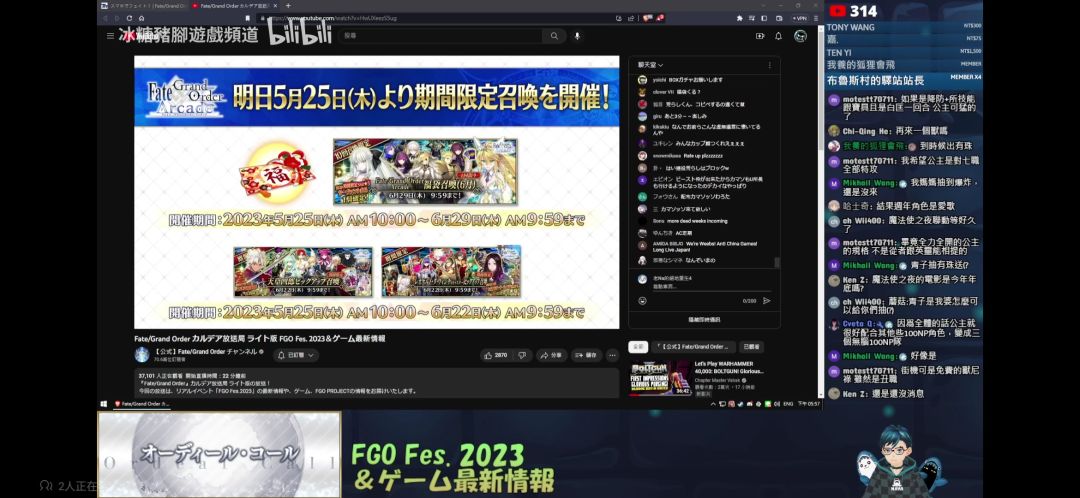
Task: Click the live chat scrollbar handle
Action: (778, 262)
